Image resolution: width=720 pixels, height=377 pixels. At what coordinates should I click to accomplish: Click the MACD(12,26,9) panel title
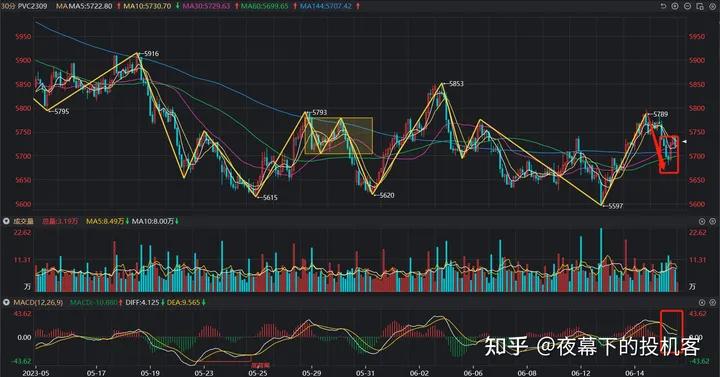click(38, 303)
